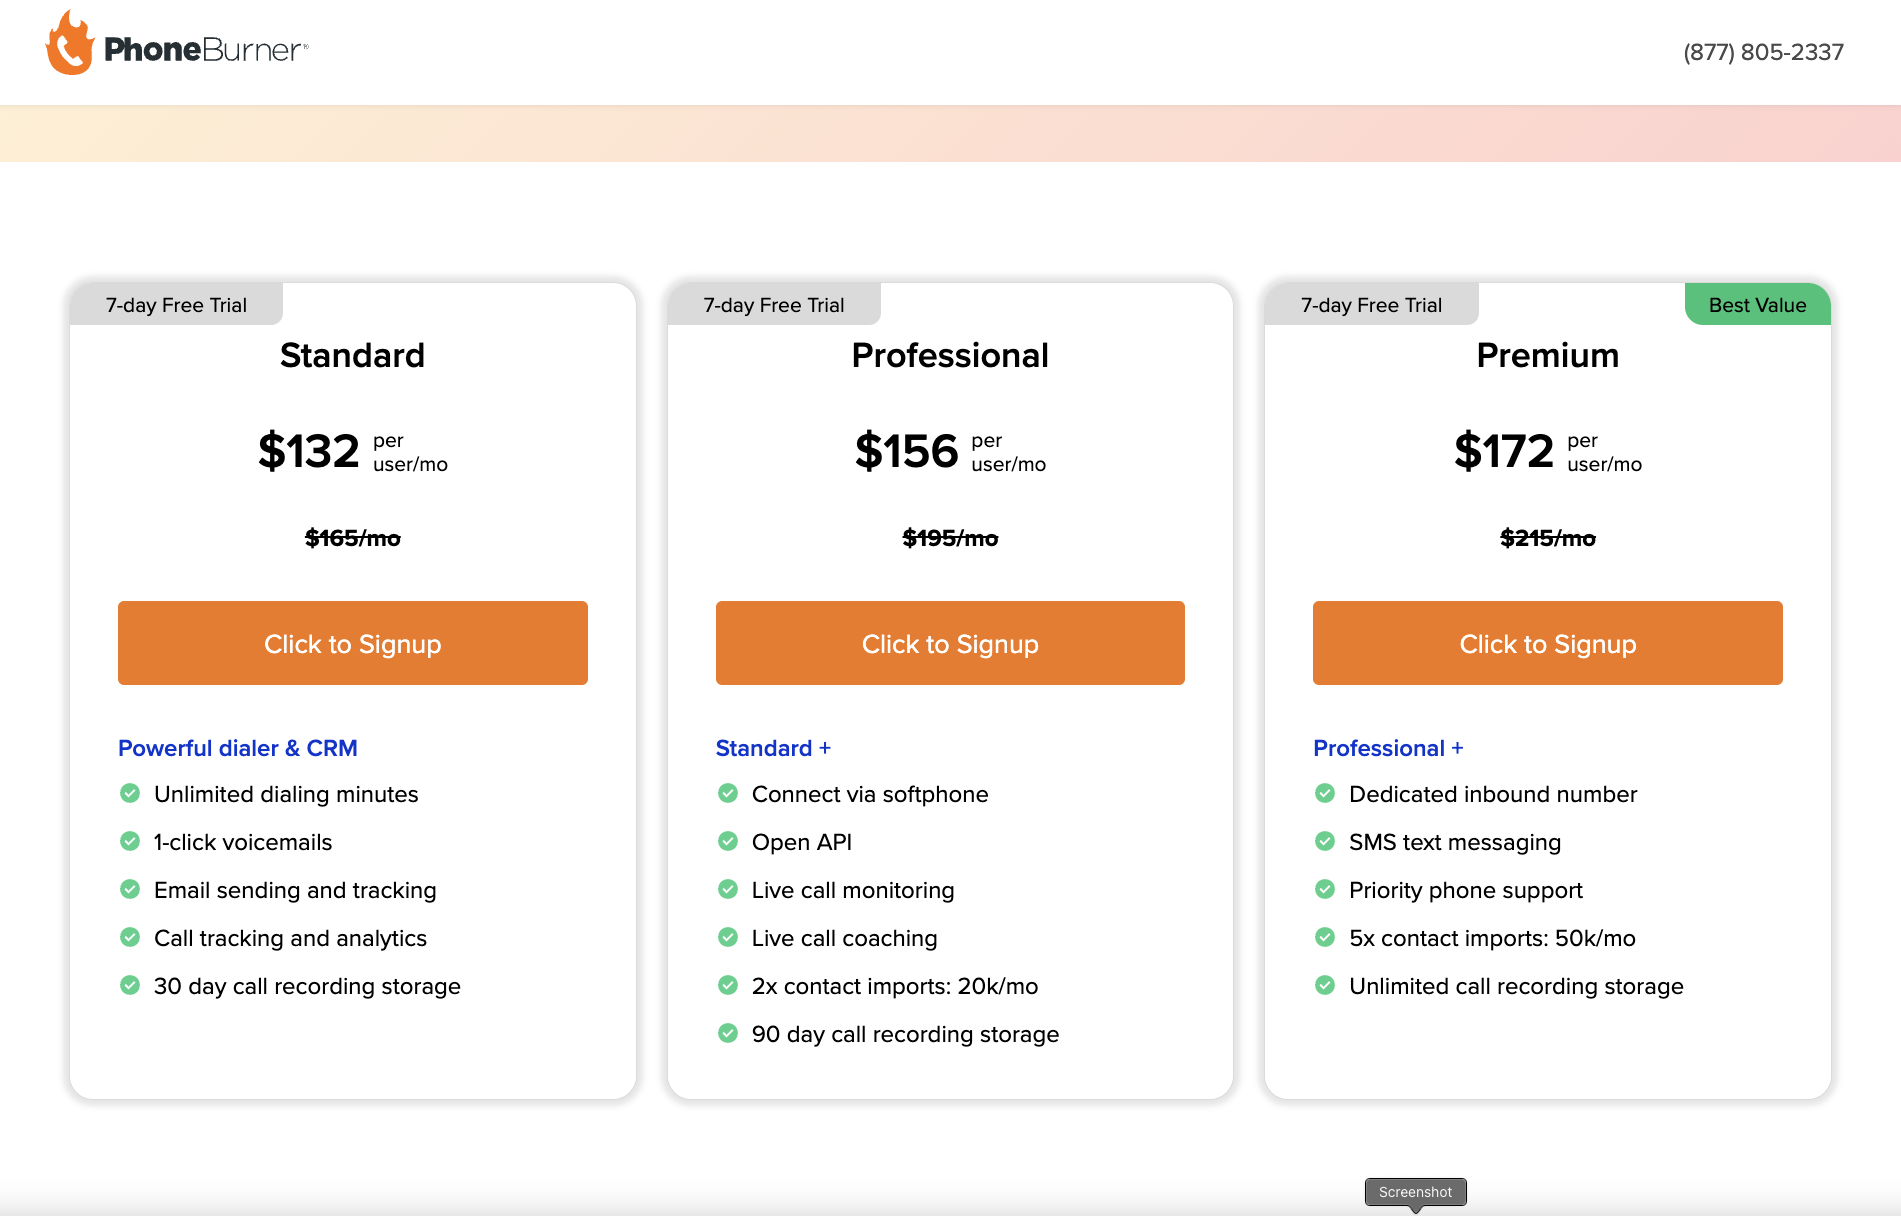1901x1216 pixels.
Task: Click the Standard + heading
Action: point(773,748)
